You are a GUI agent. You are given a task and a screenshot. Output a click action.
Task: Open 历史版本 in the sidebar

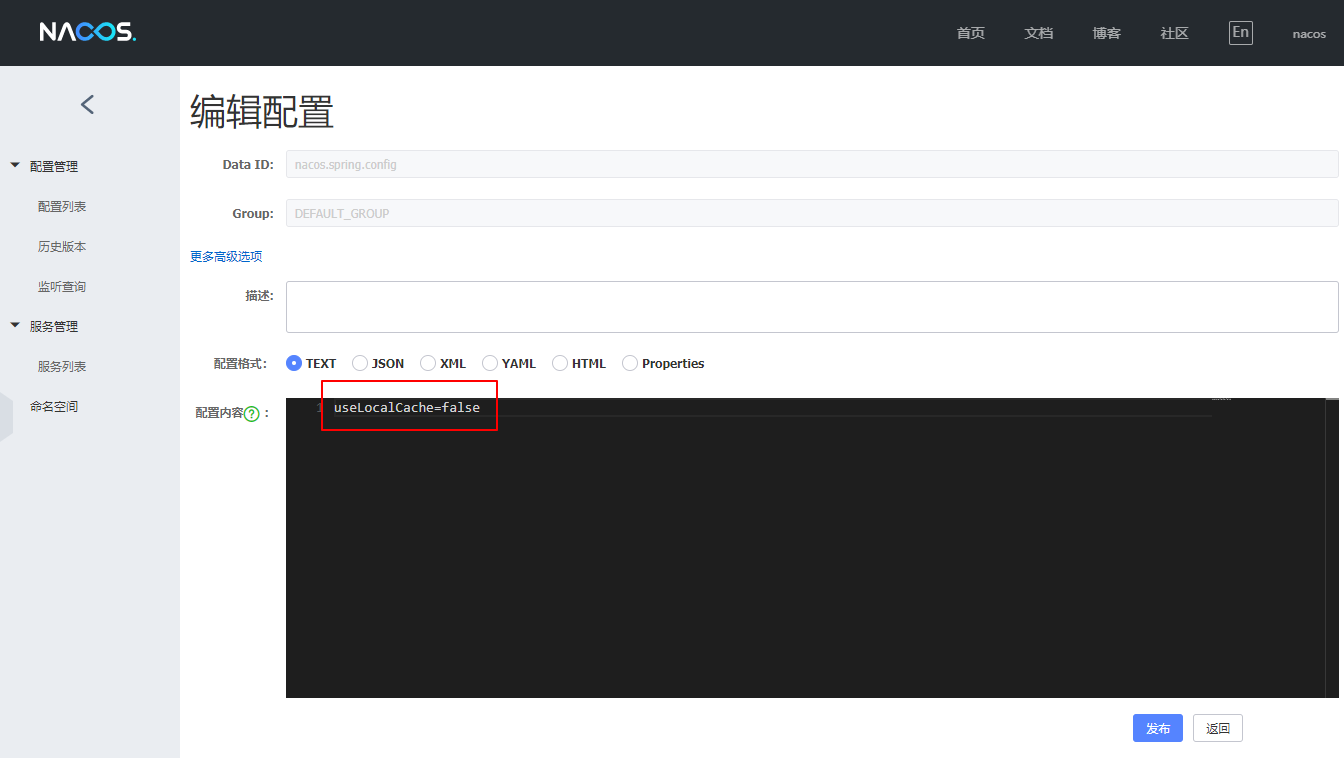(62, 246)
